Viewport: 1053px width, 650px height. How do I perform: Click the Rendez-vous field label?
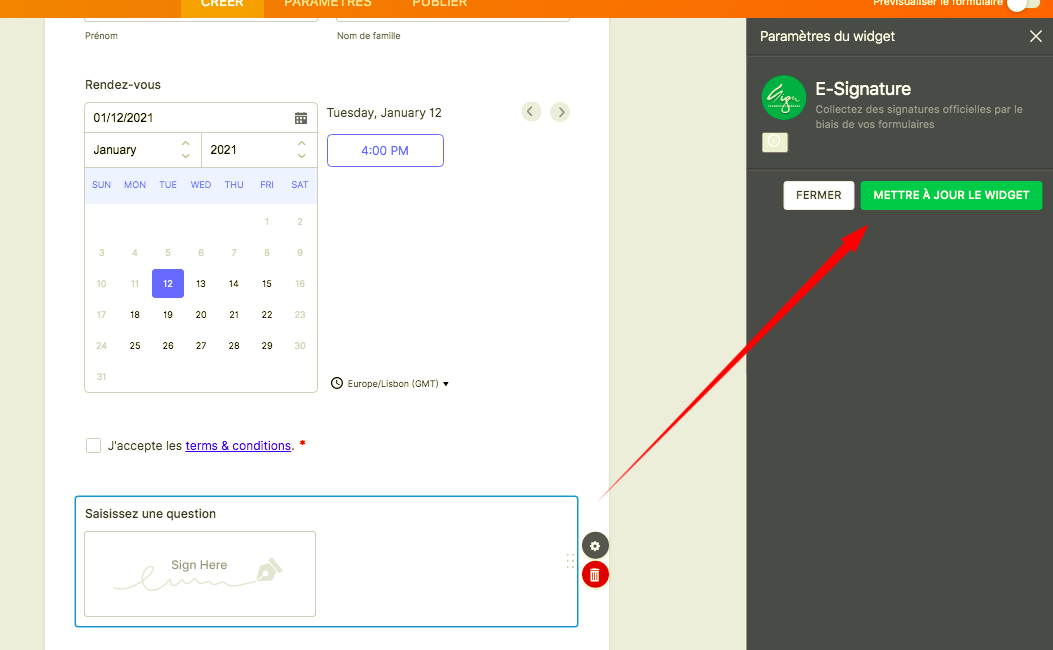point(123,85)
